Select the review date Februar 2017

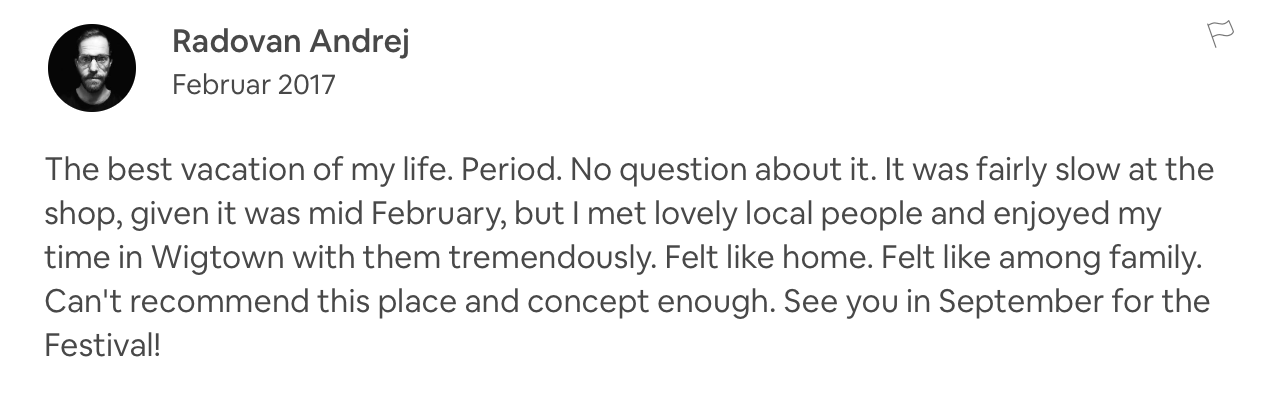coord(254,85)
